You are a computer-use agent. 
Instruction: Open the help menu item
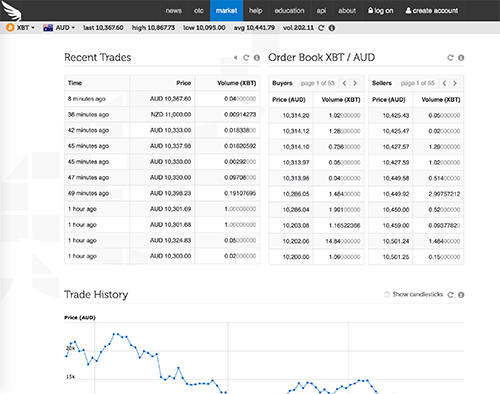[x=255, y=11]
